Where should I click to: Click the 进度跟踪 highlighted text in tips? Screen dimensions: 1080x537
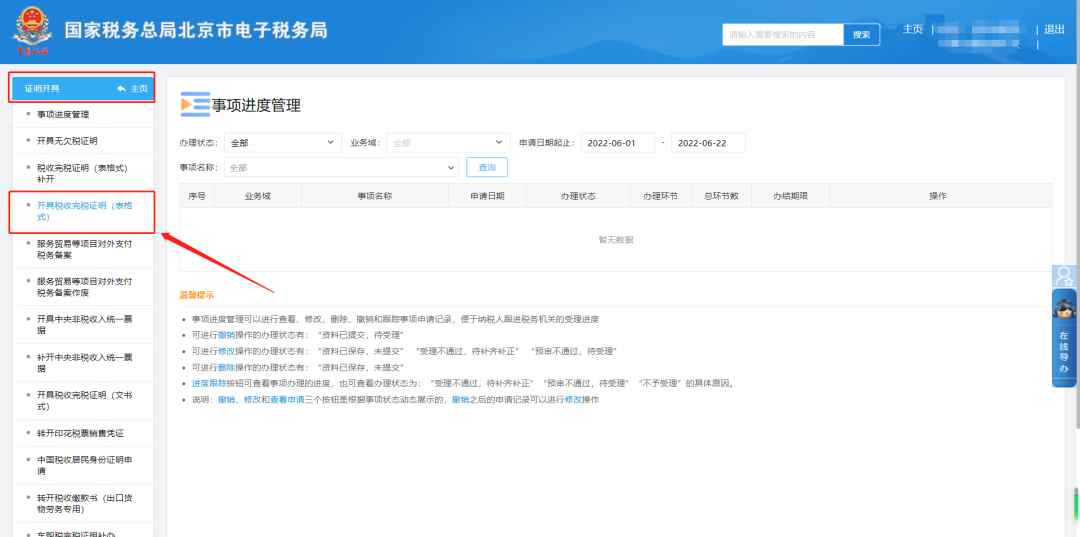coord(209,383)
